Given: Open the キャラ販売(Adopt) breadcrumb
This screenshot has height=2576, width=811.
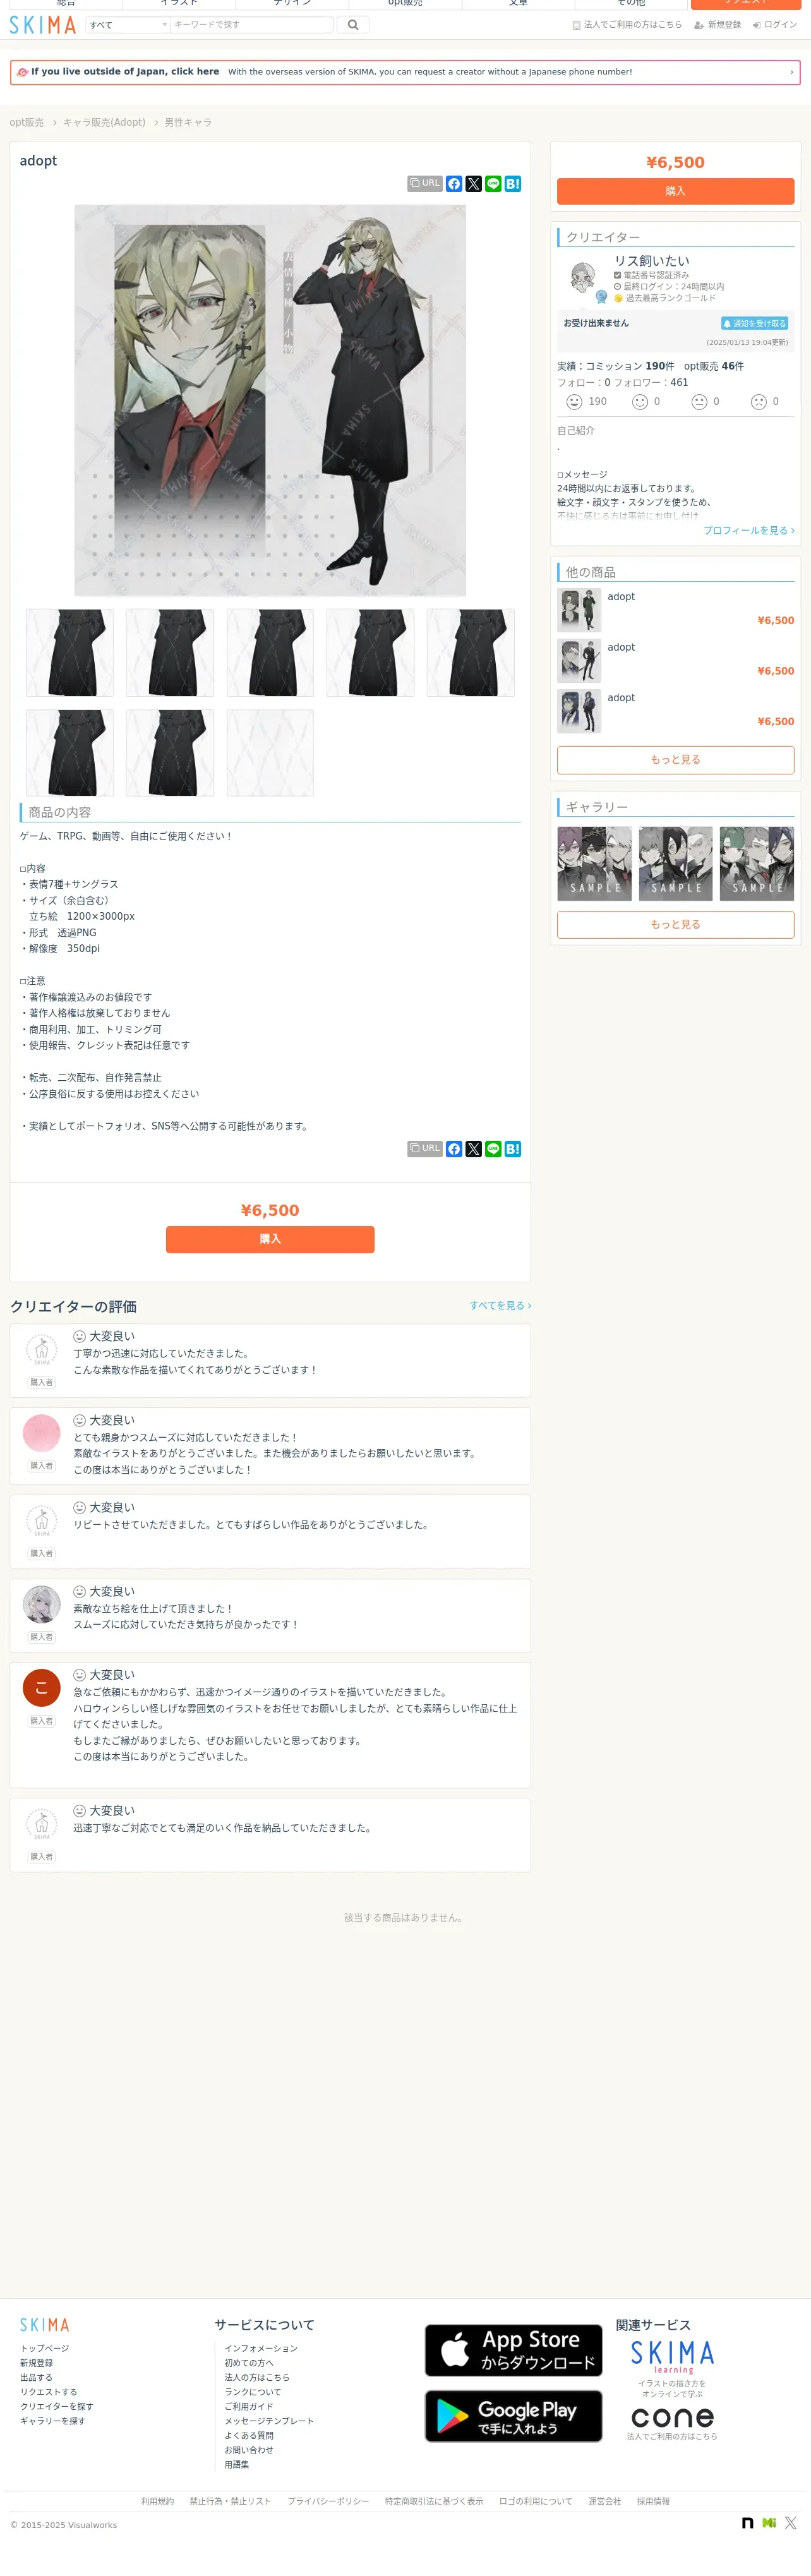Looking at the screenshot, I should (104, 123).
